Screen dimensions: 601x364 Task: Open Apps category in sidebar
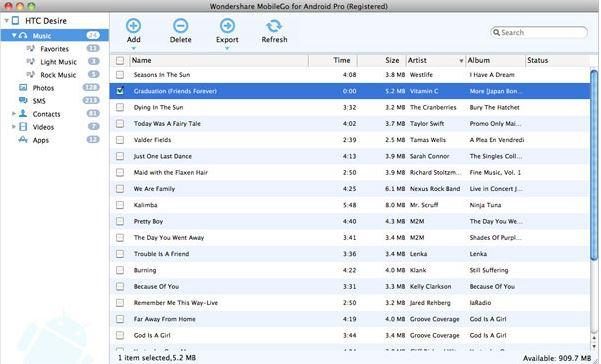tap(41, 140)
